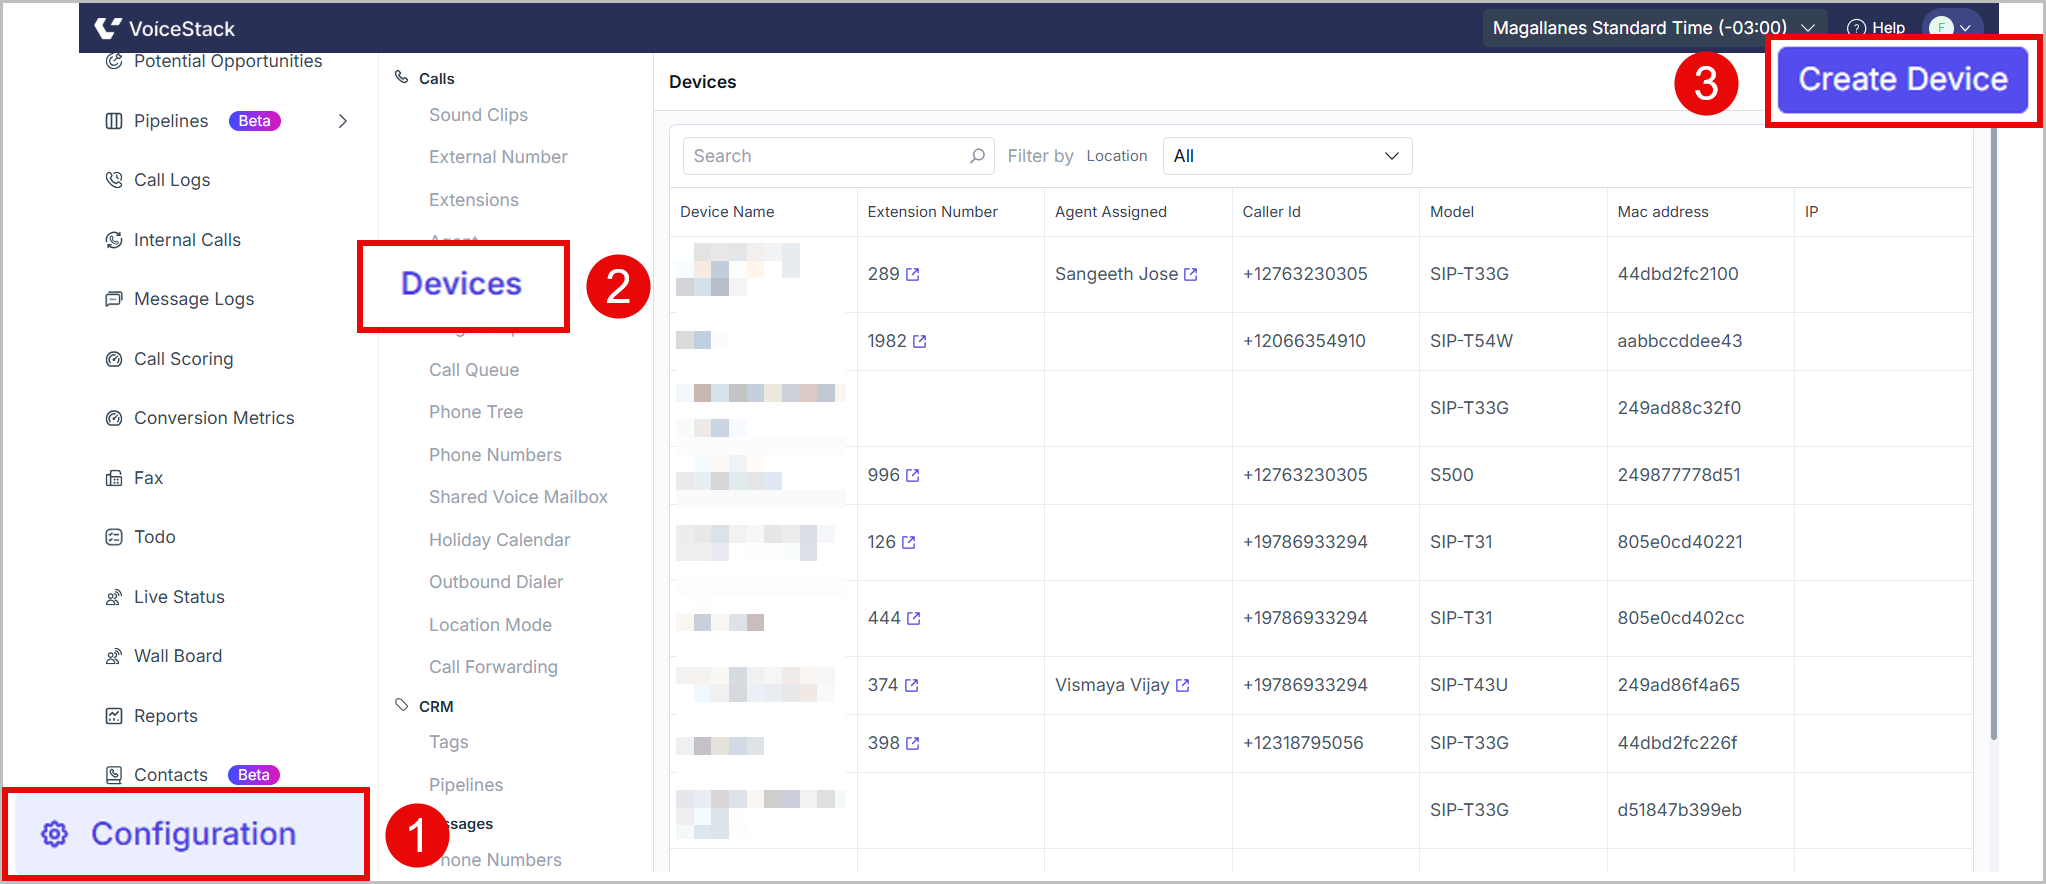Click the Contacts book icon

[114, 775]
